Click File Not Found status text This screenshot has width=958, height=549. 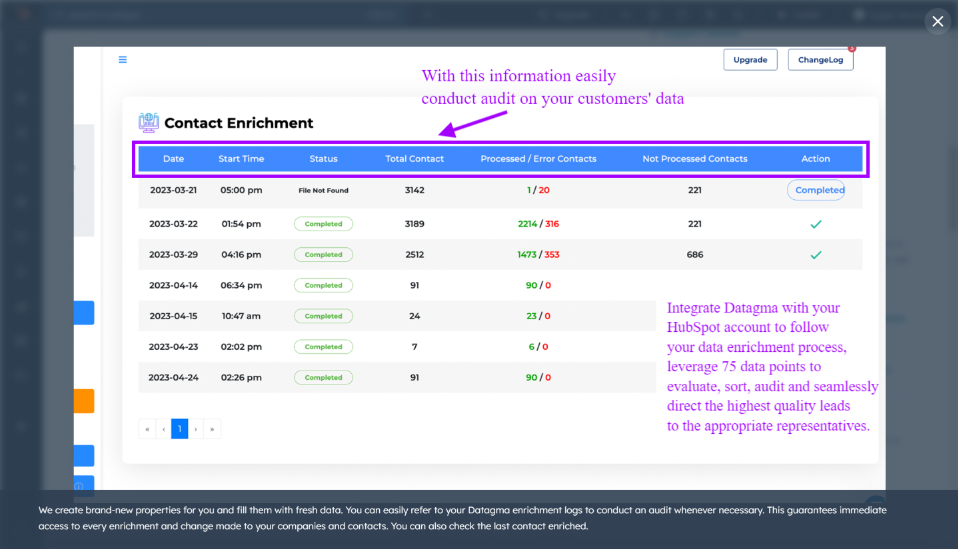click(323, 191)
